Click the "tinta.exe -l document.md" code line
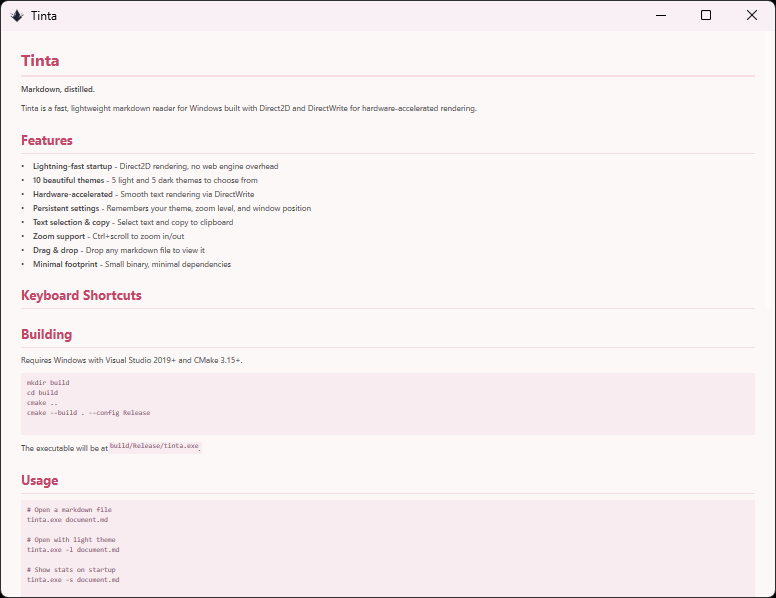 (73, 549)
